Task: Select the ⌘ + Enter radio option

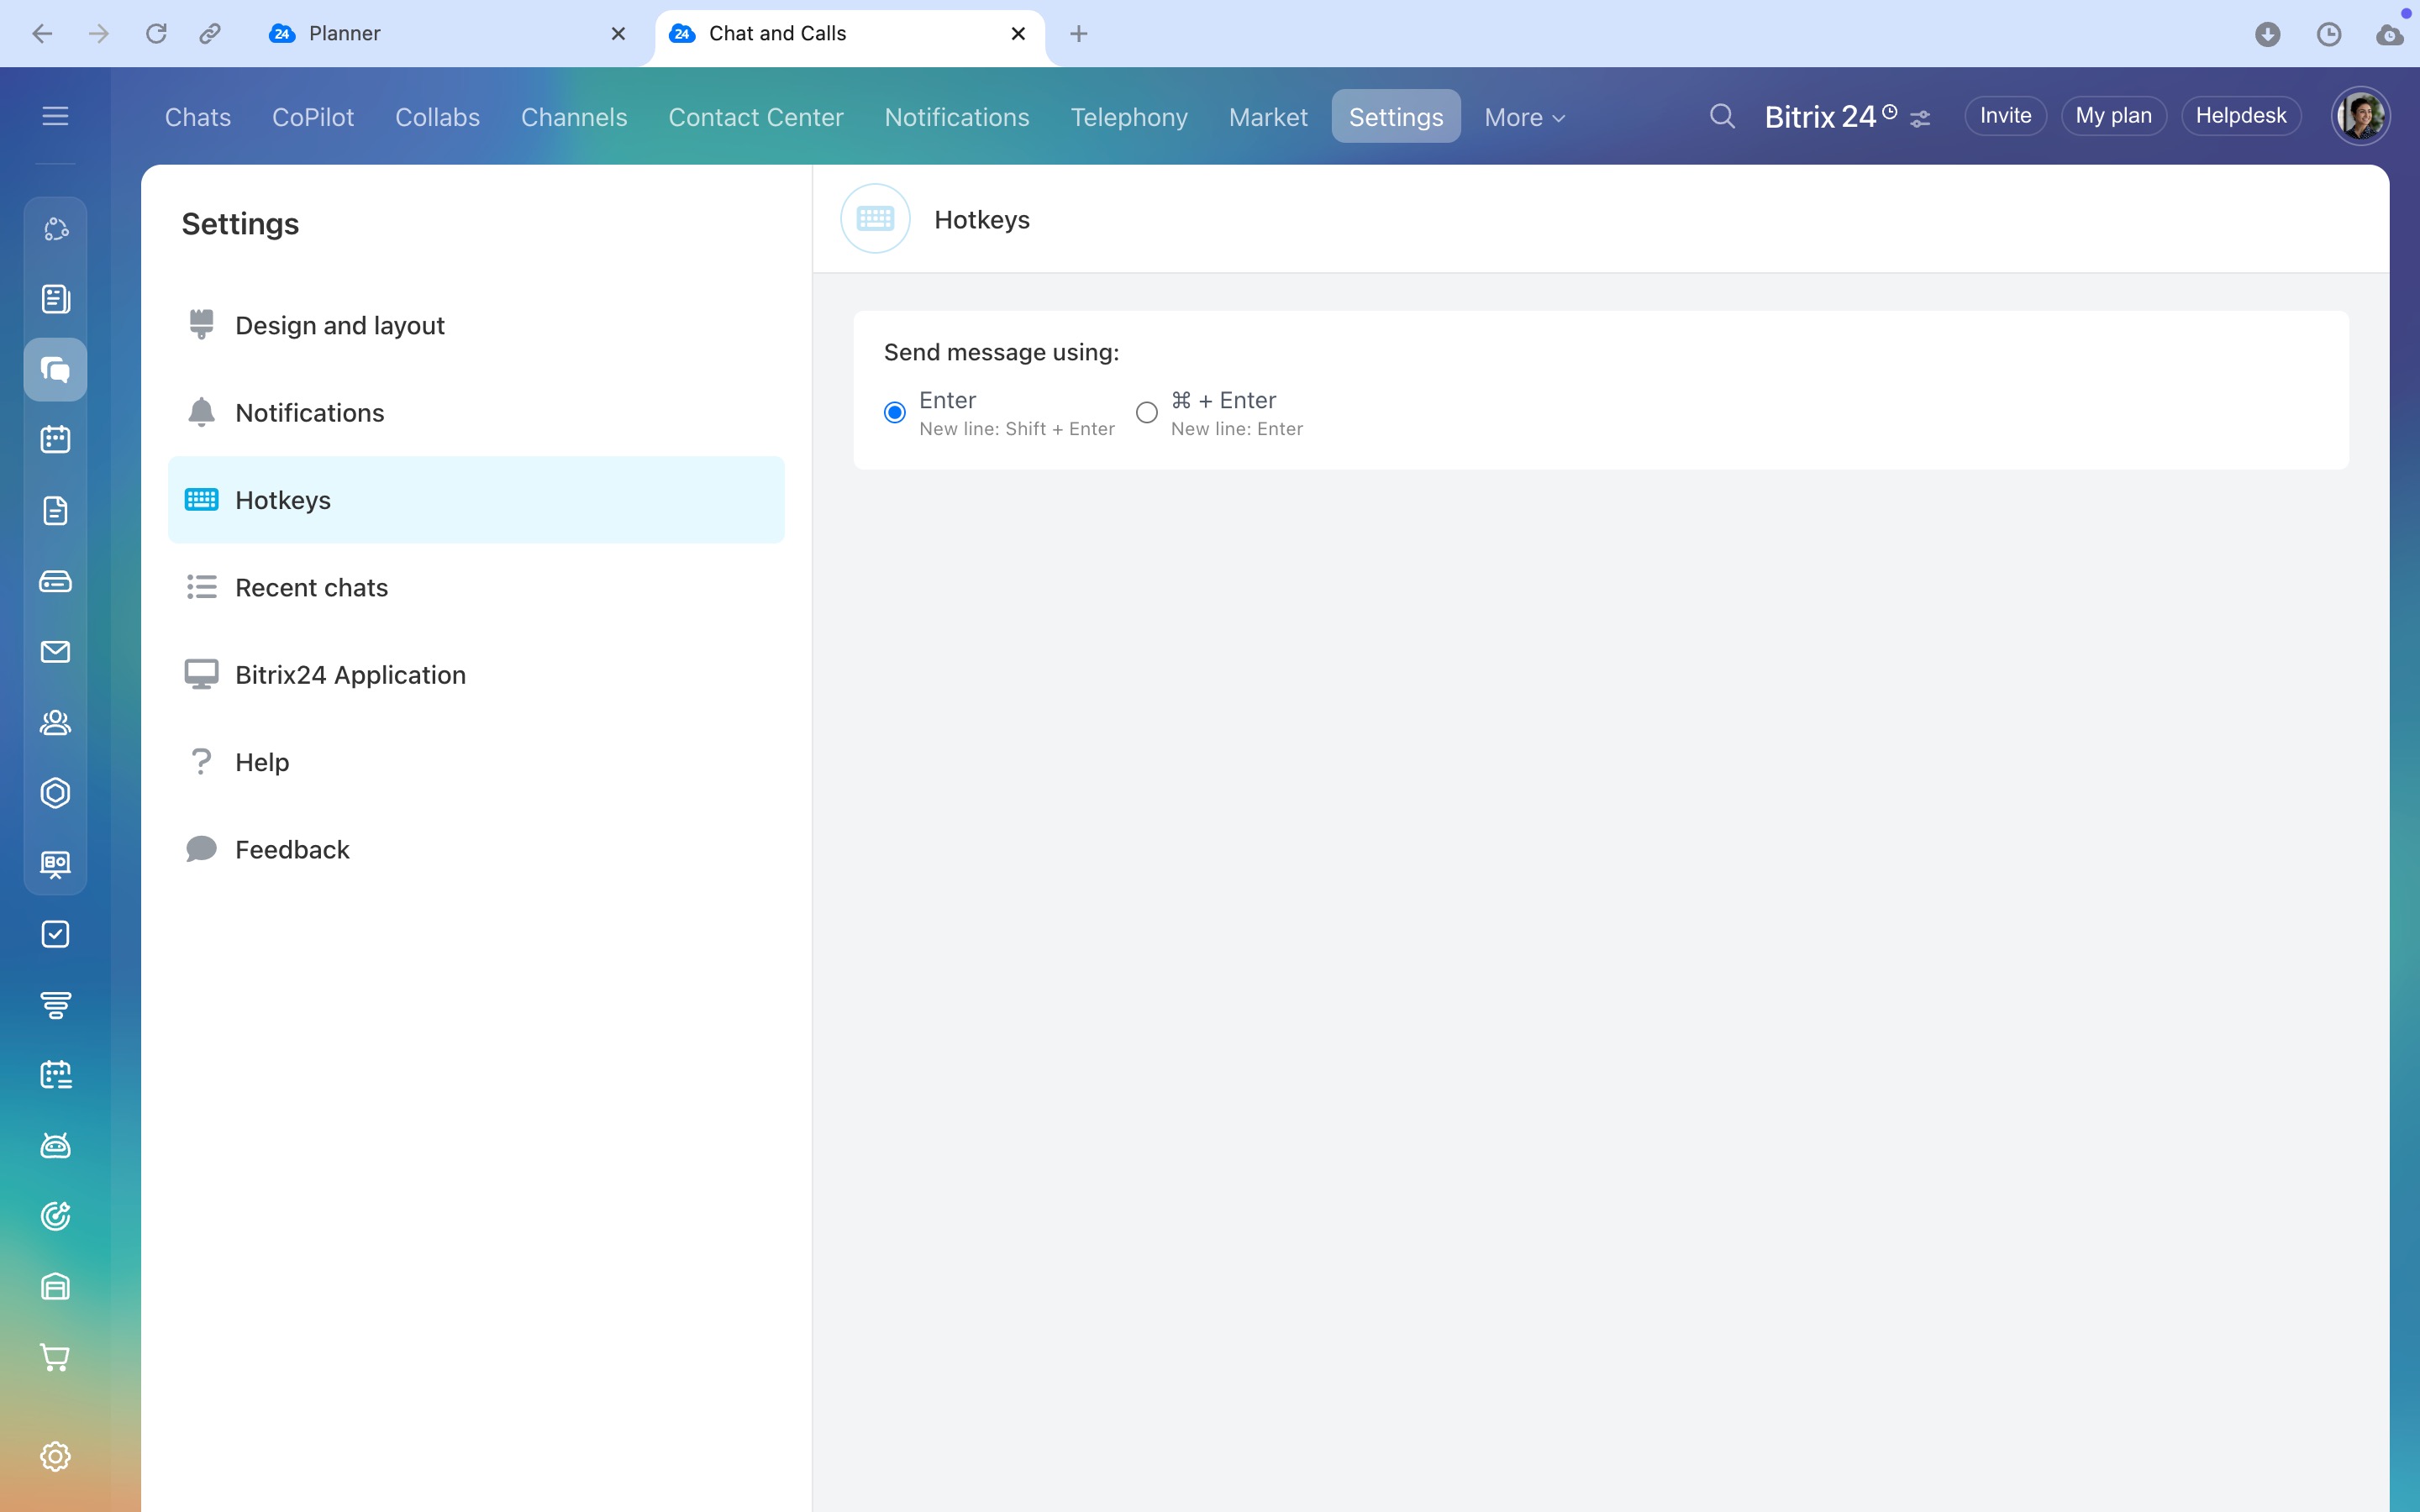Action: [x=1147, y=412]
